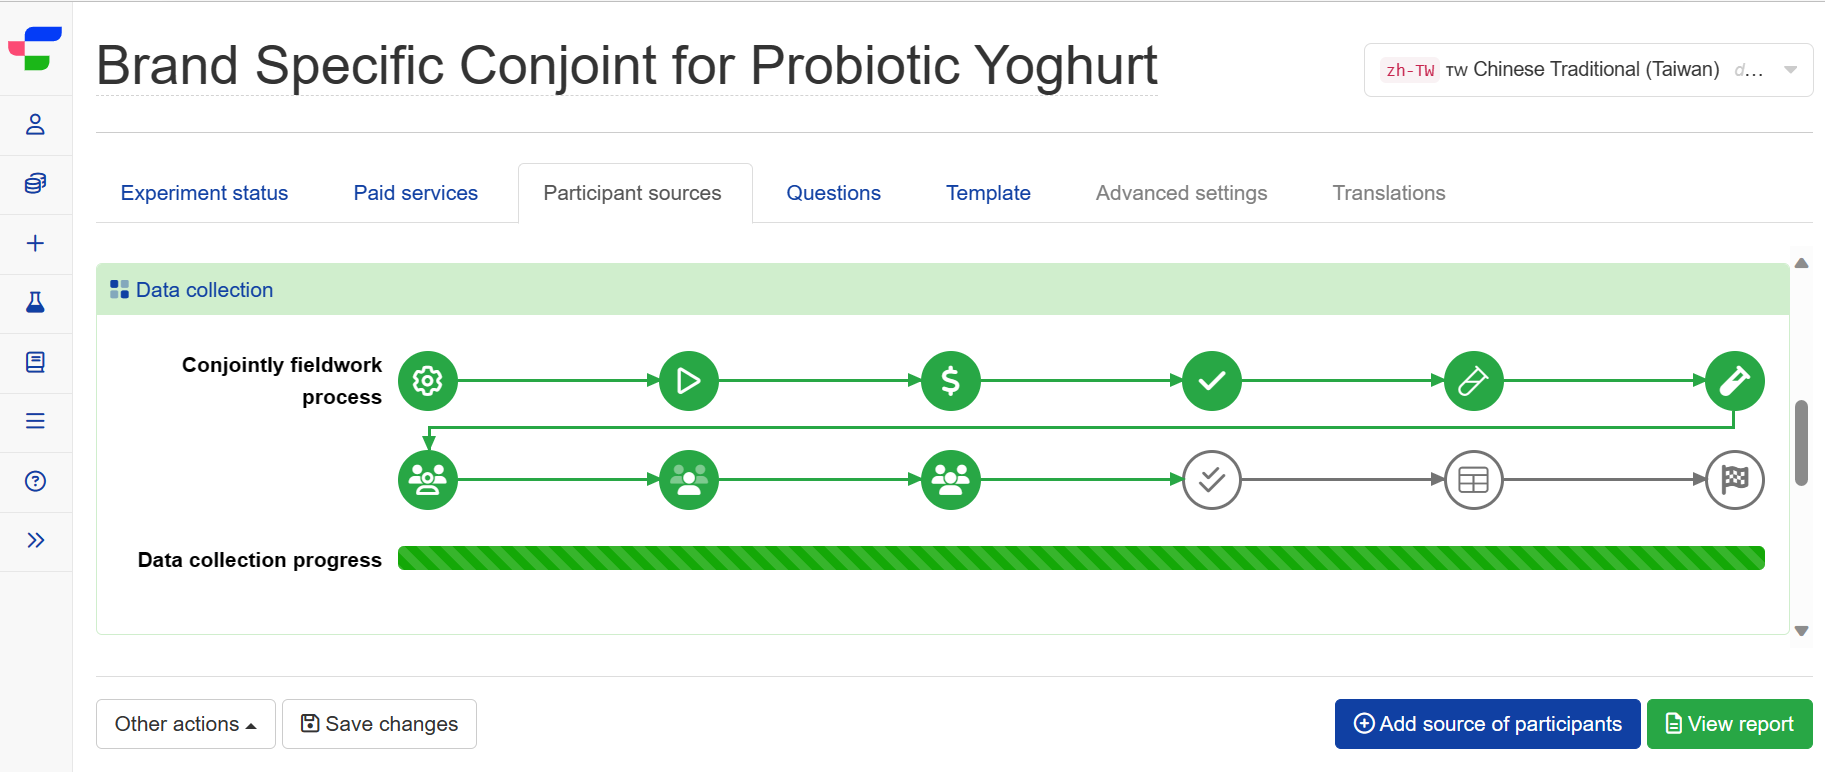This screenshot has width=1825, height=772.
Task: Expand sidebar with double chevron icon
Action: (35, 540)
